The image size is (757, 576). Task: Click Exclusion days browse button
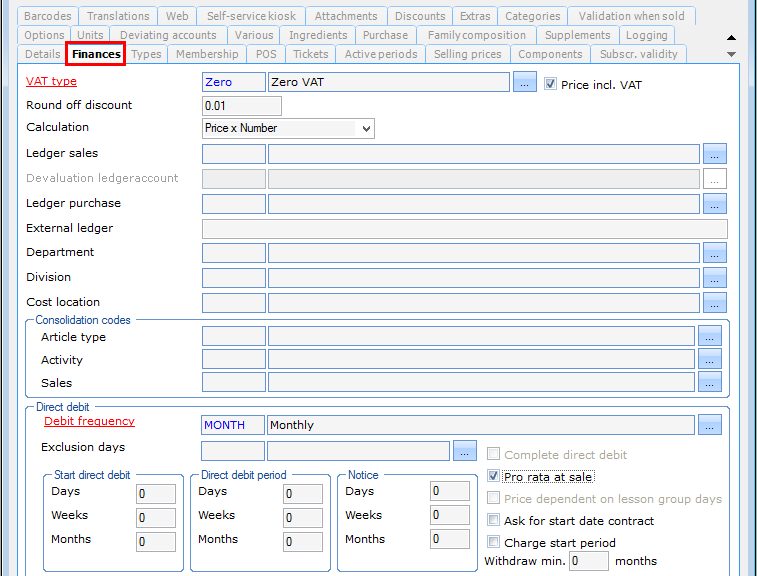(464, 452)
